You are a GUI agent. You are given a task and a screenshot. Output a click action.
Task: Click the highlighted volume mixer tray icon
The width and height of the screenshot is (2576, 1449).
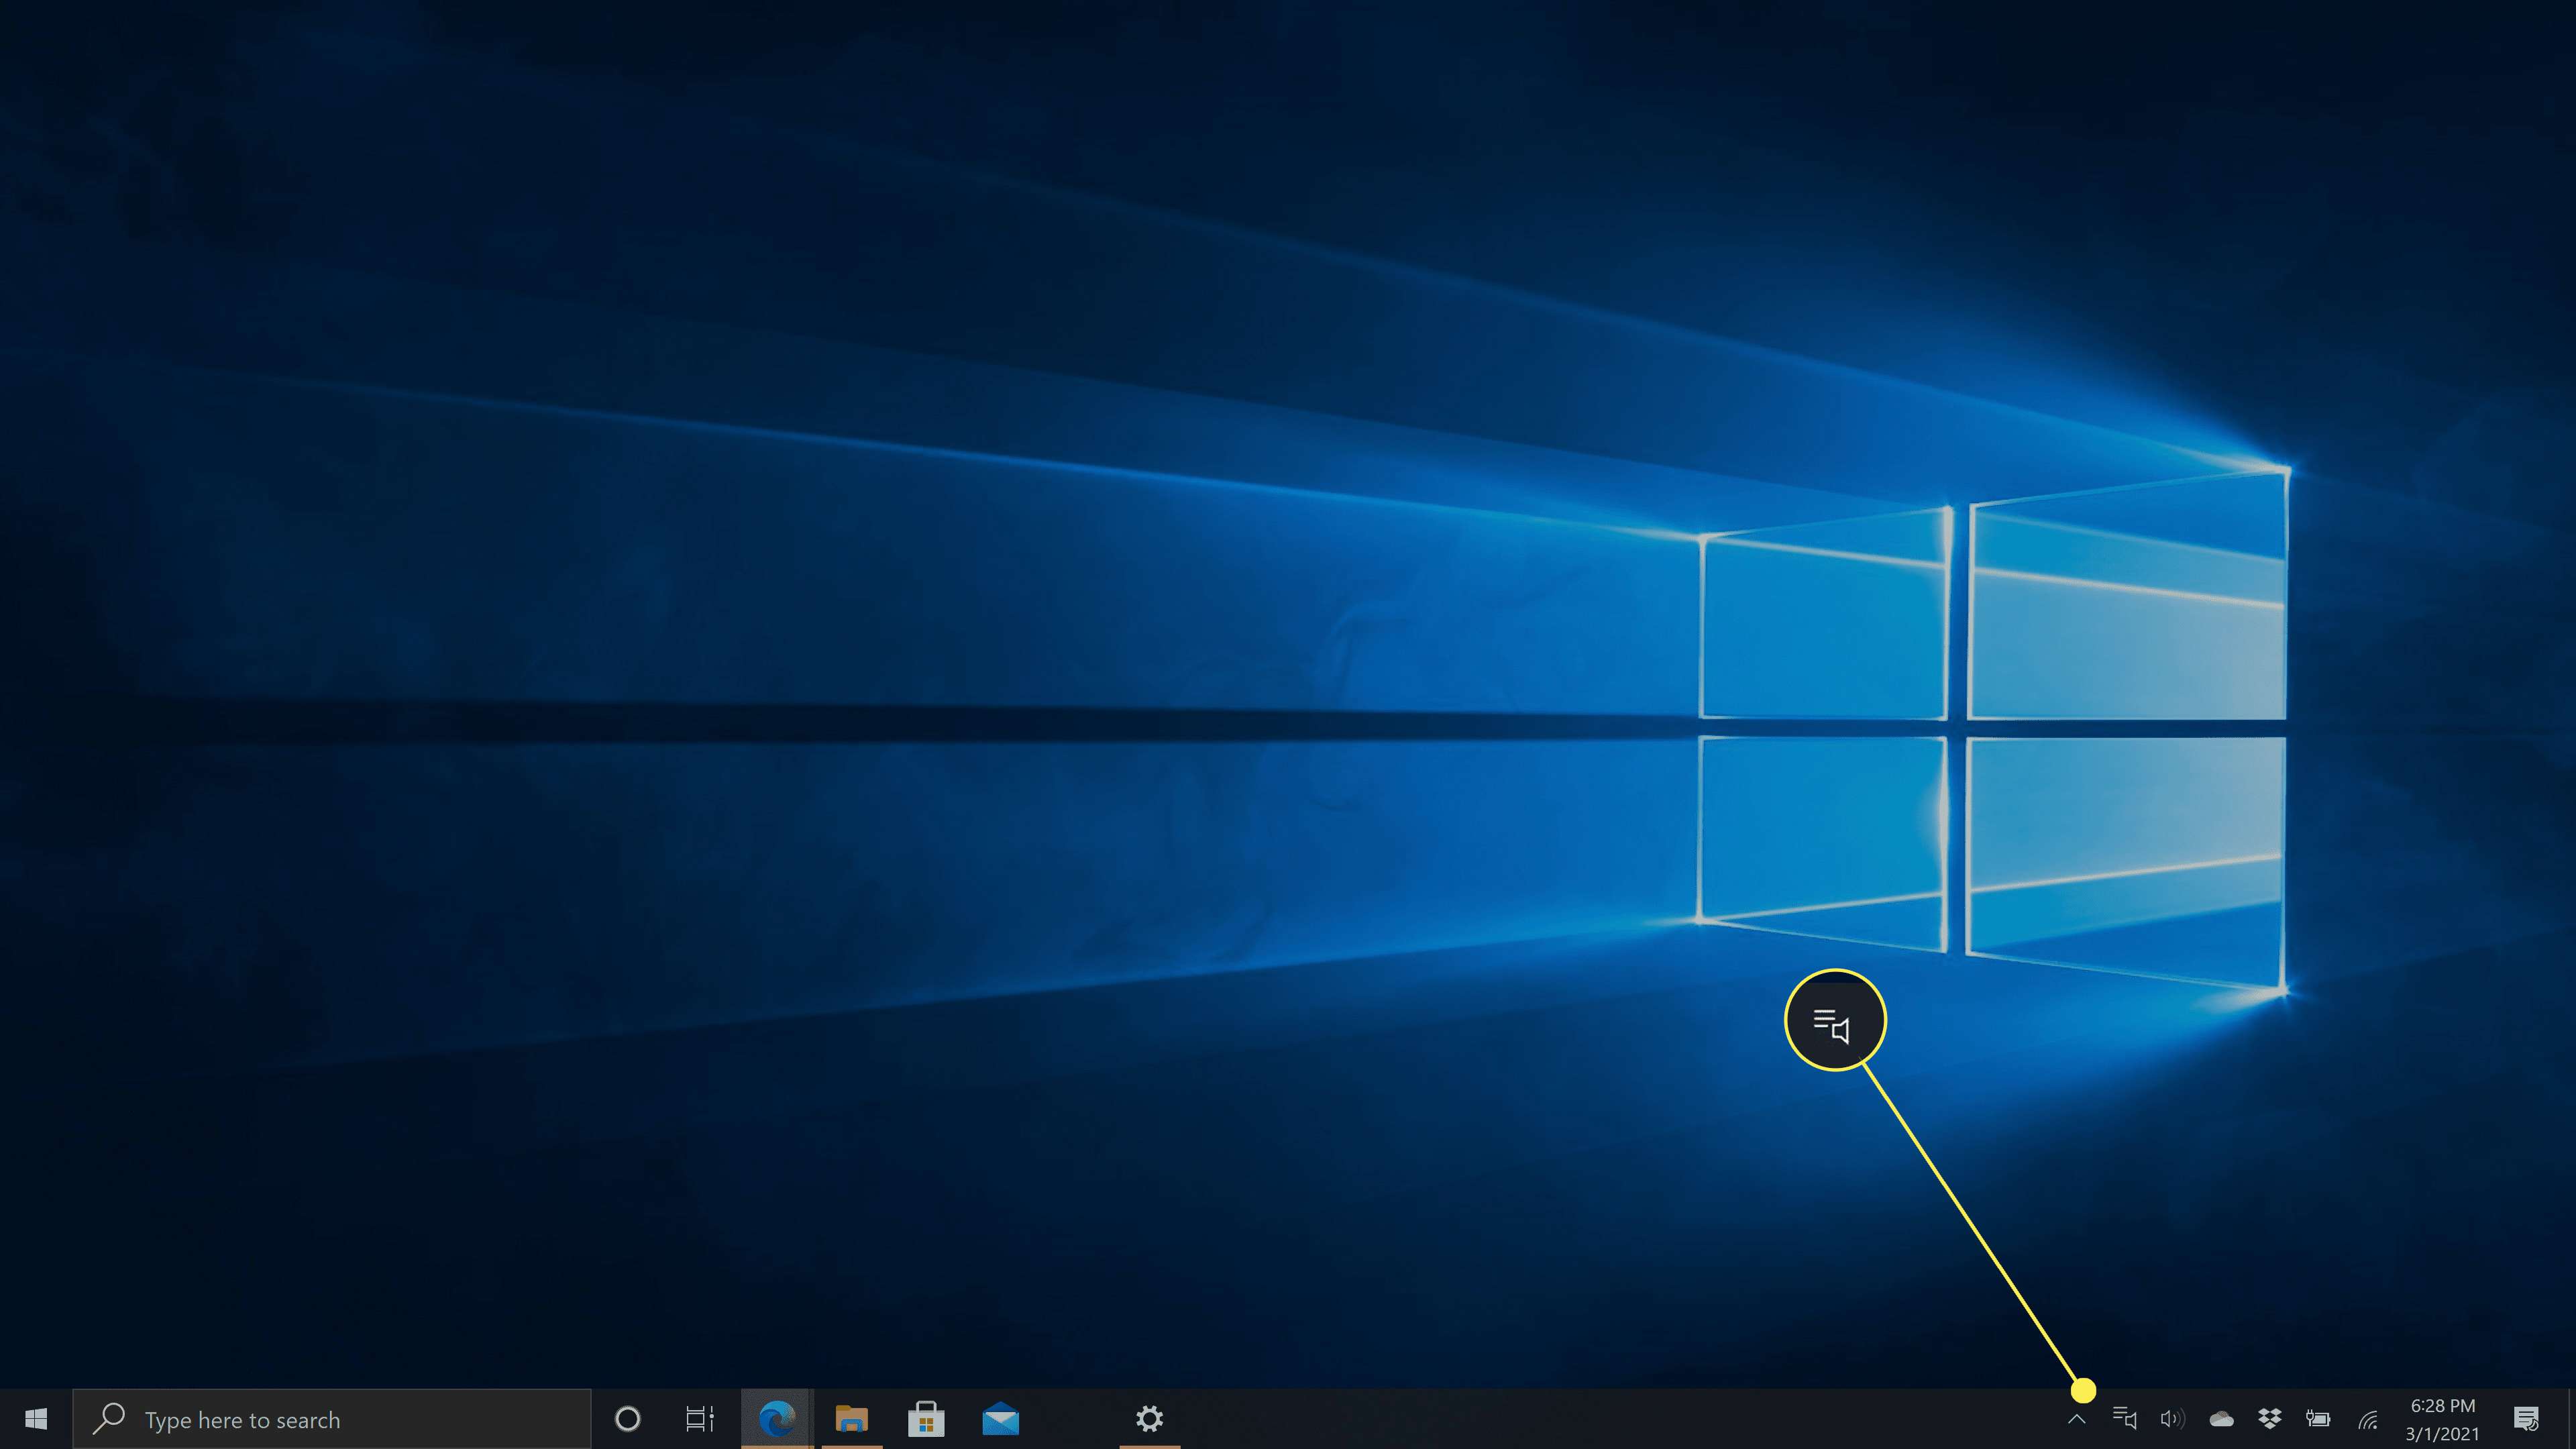pyautogui.click(x=2124, y=1418)
